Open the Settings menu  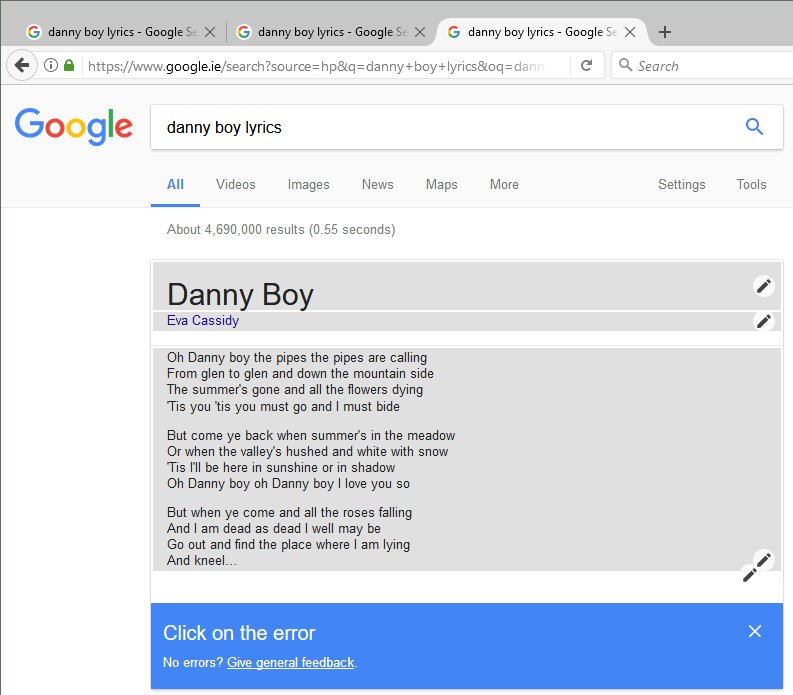[x=681, y=185]
